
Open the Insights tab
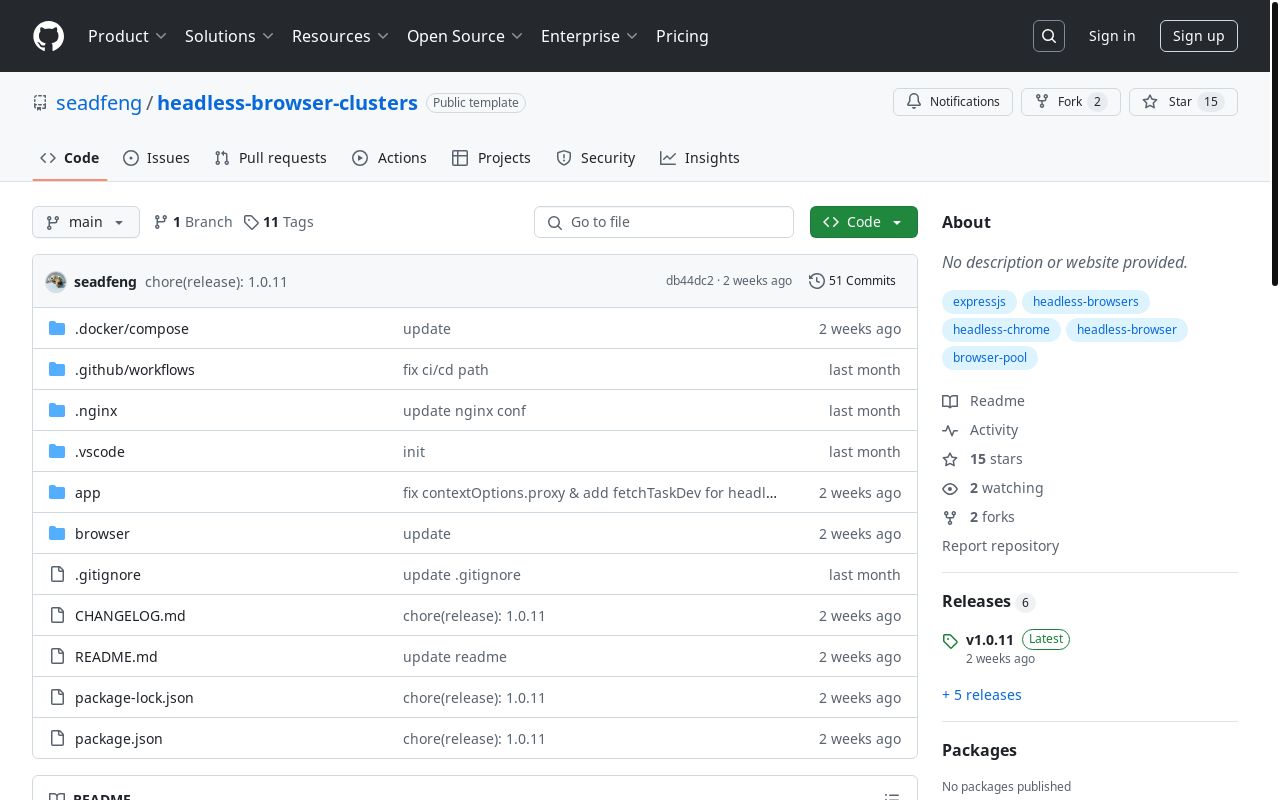coord(700,158)
